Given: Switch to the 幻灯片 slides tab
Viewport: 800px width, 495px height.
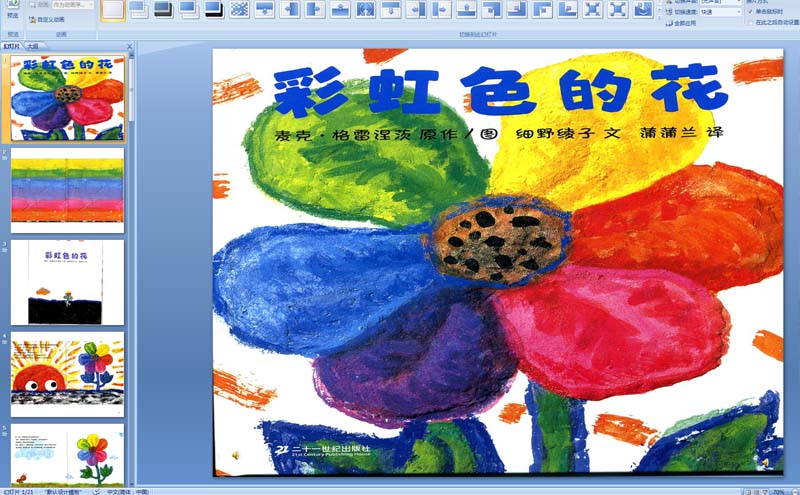Looking at the screenshot, I should tap(11, 46).
